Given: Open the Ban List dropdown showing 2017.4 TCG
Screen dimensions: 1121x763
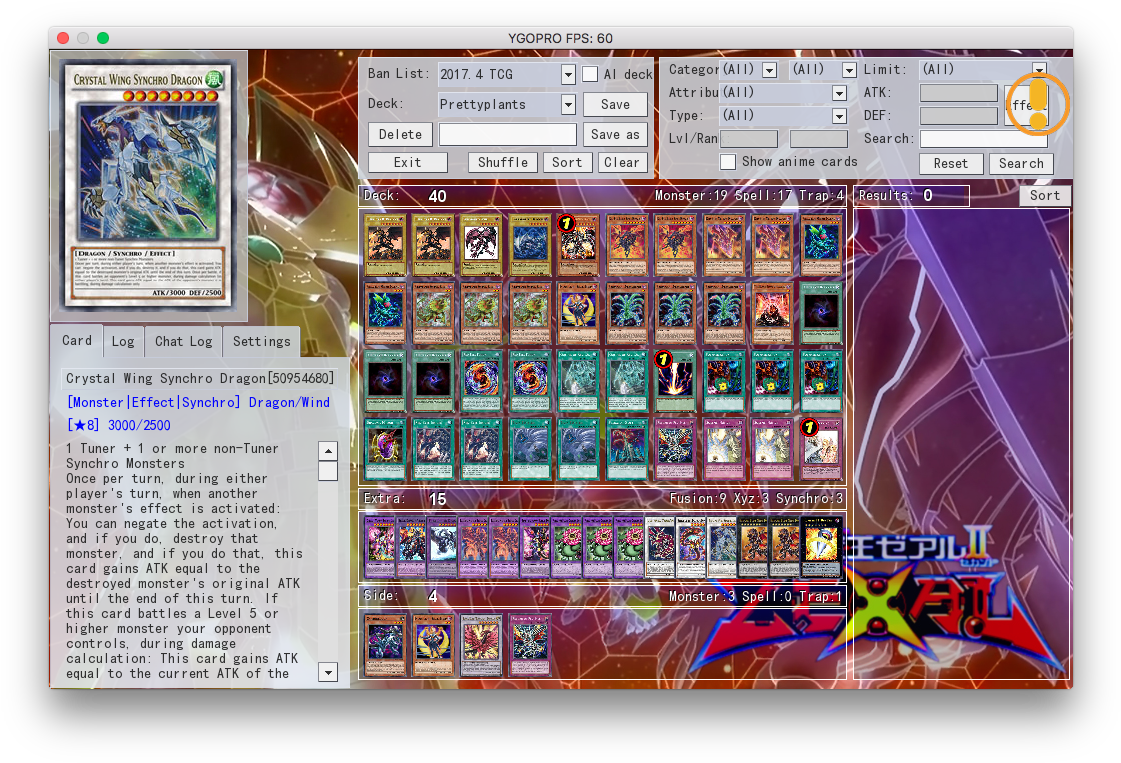Looking at the screenshot, I should click(507, 74).
